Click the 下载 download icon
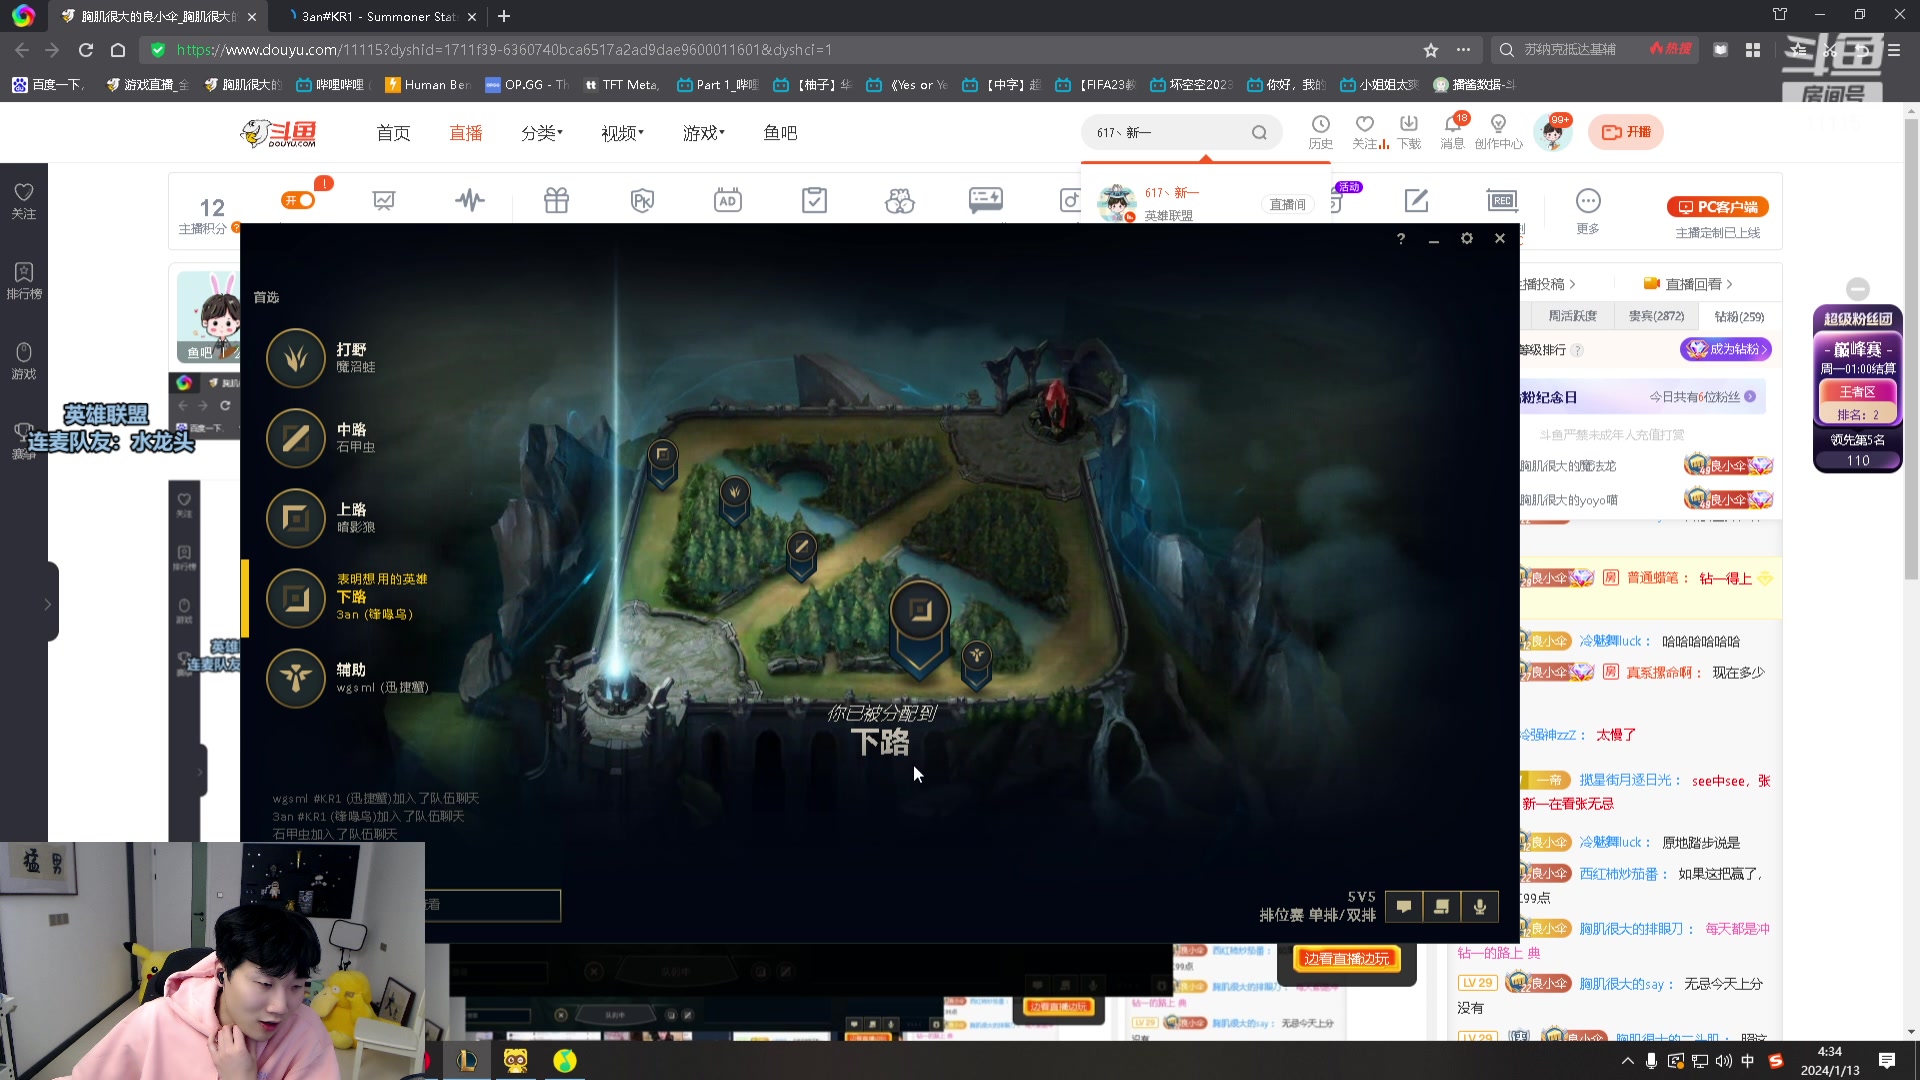Image resolution: width=1920 pixels, height=1080 pixels. [x=1409, y=132]
